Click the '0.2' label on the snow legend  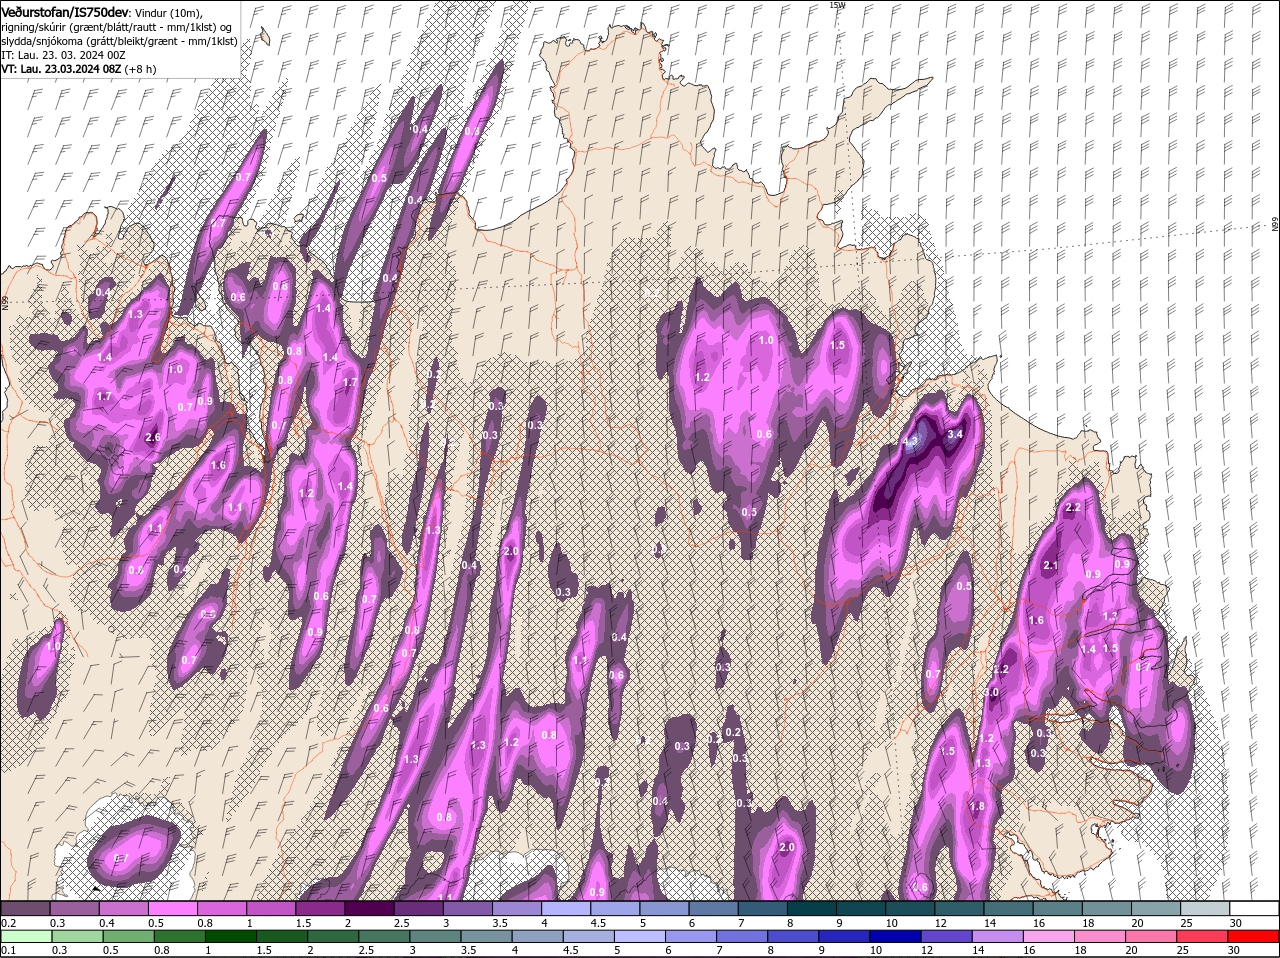[8, 922]
